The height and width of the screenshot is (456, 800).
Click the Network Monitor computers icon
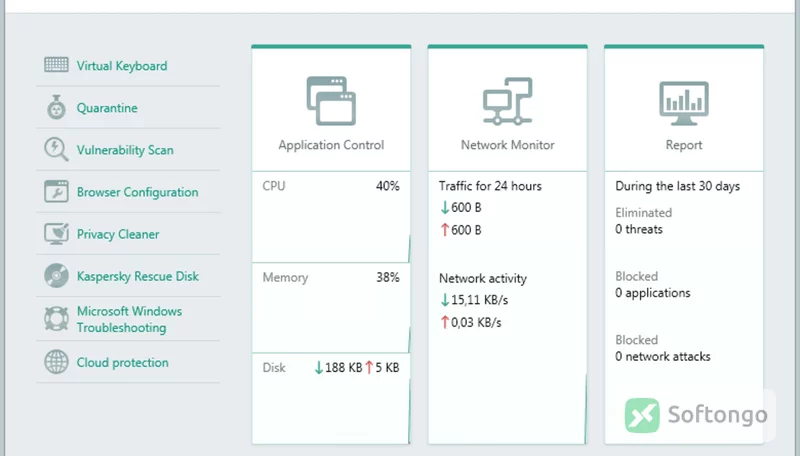click(508, 101)
